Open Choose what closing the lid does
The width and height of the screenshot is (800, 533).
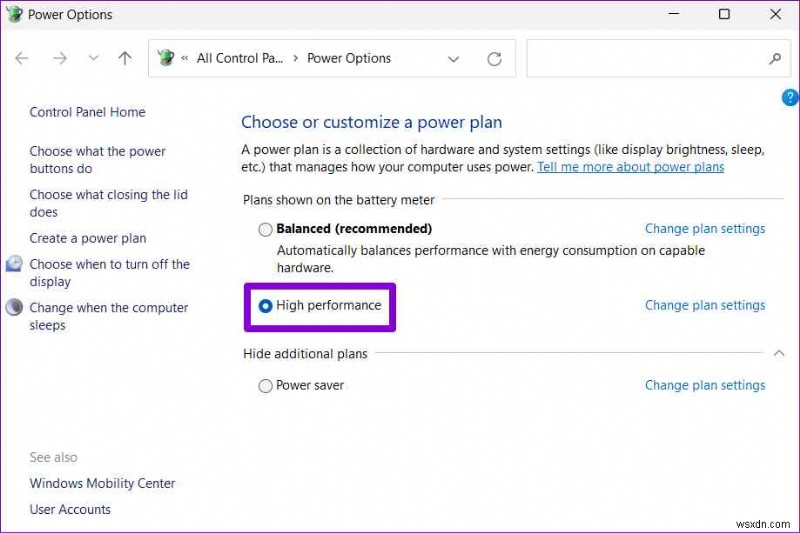point(109,204)
